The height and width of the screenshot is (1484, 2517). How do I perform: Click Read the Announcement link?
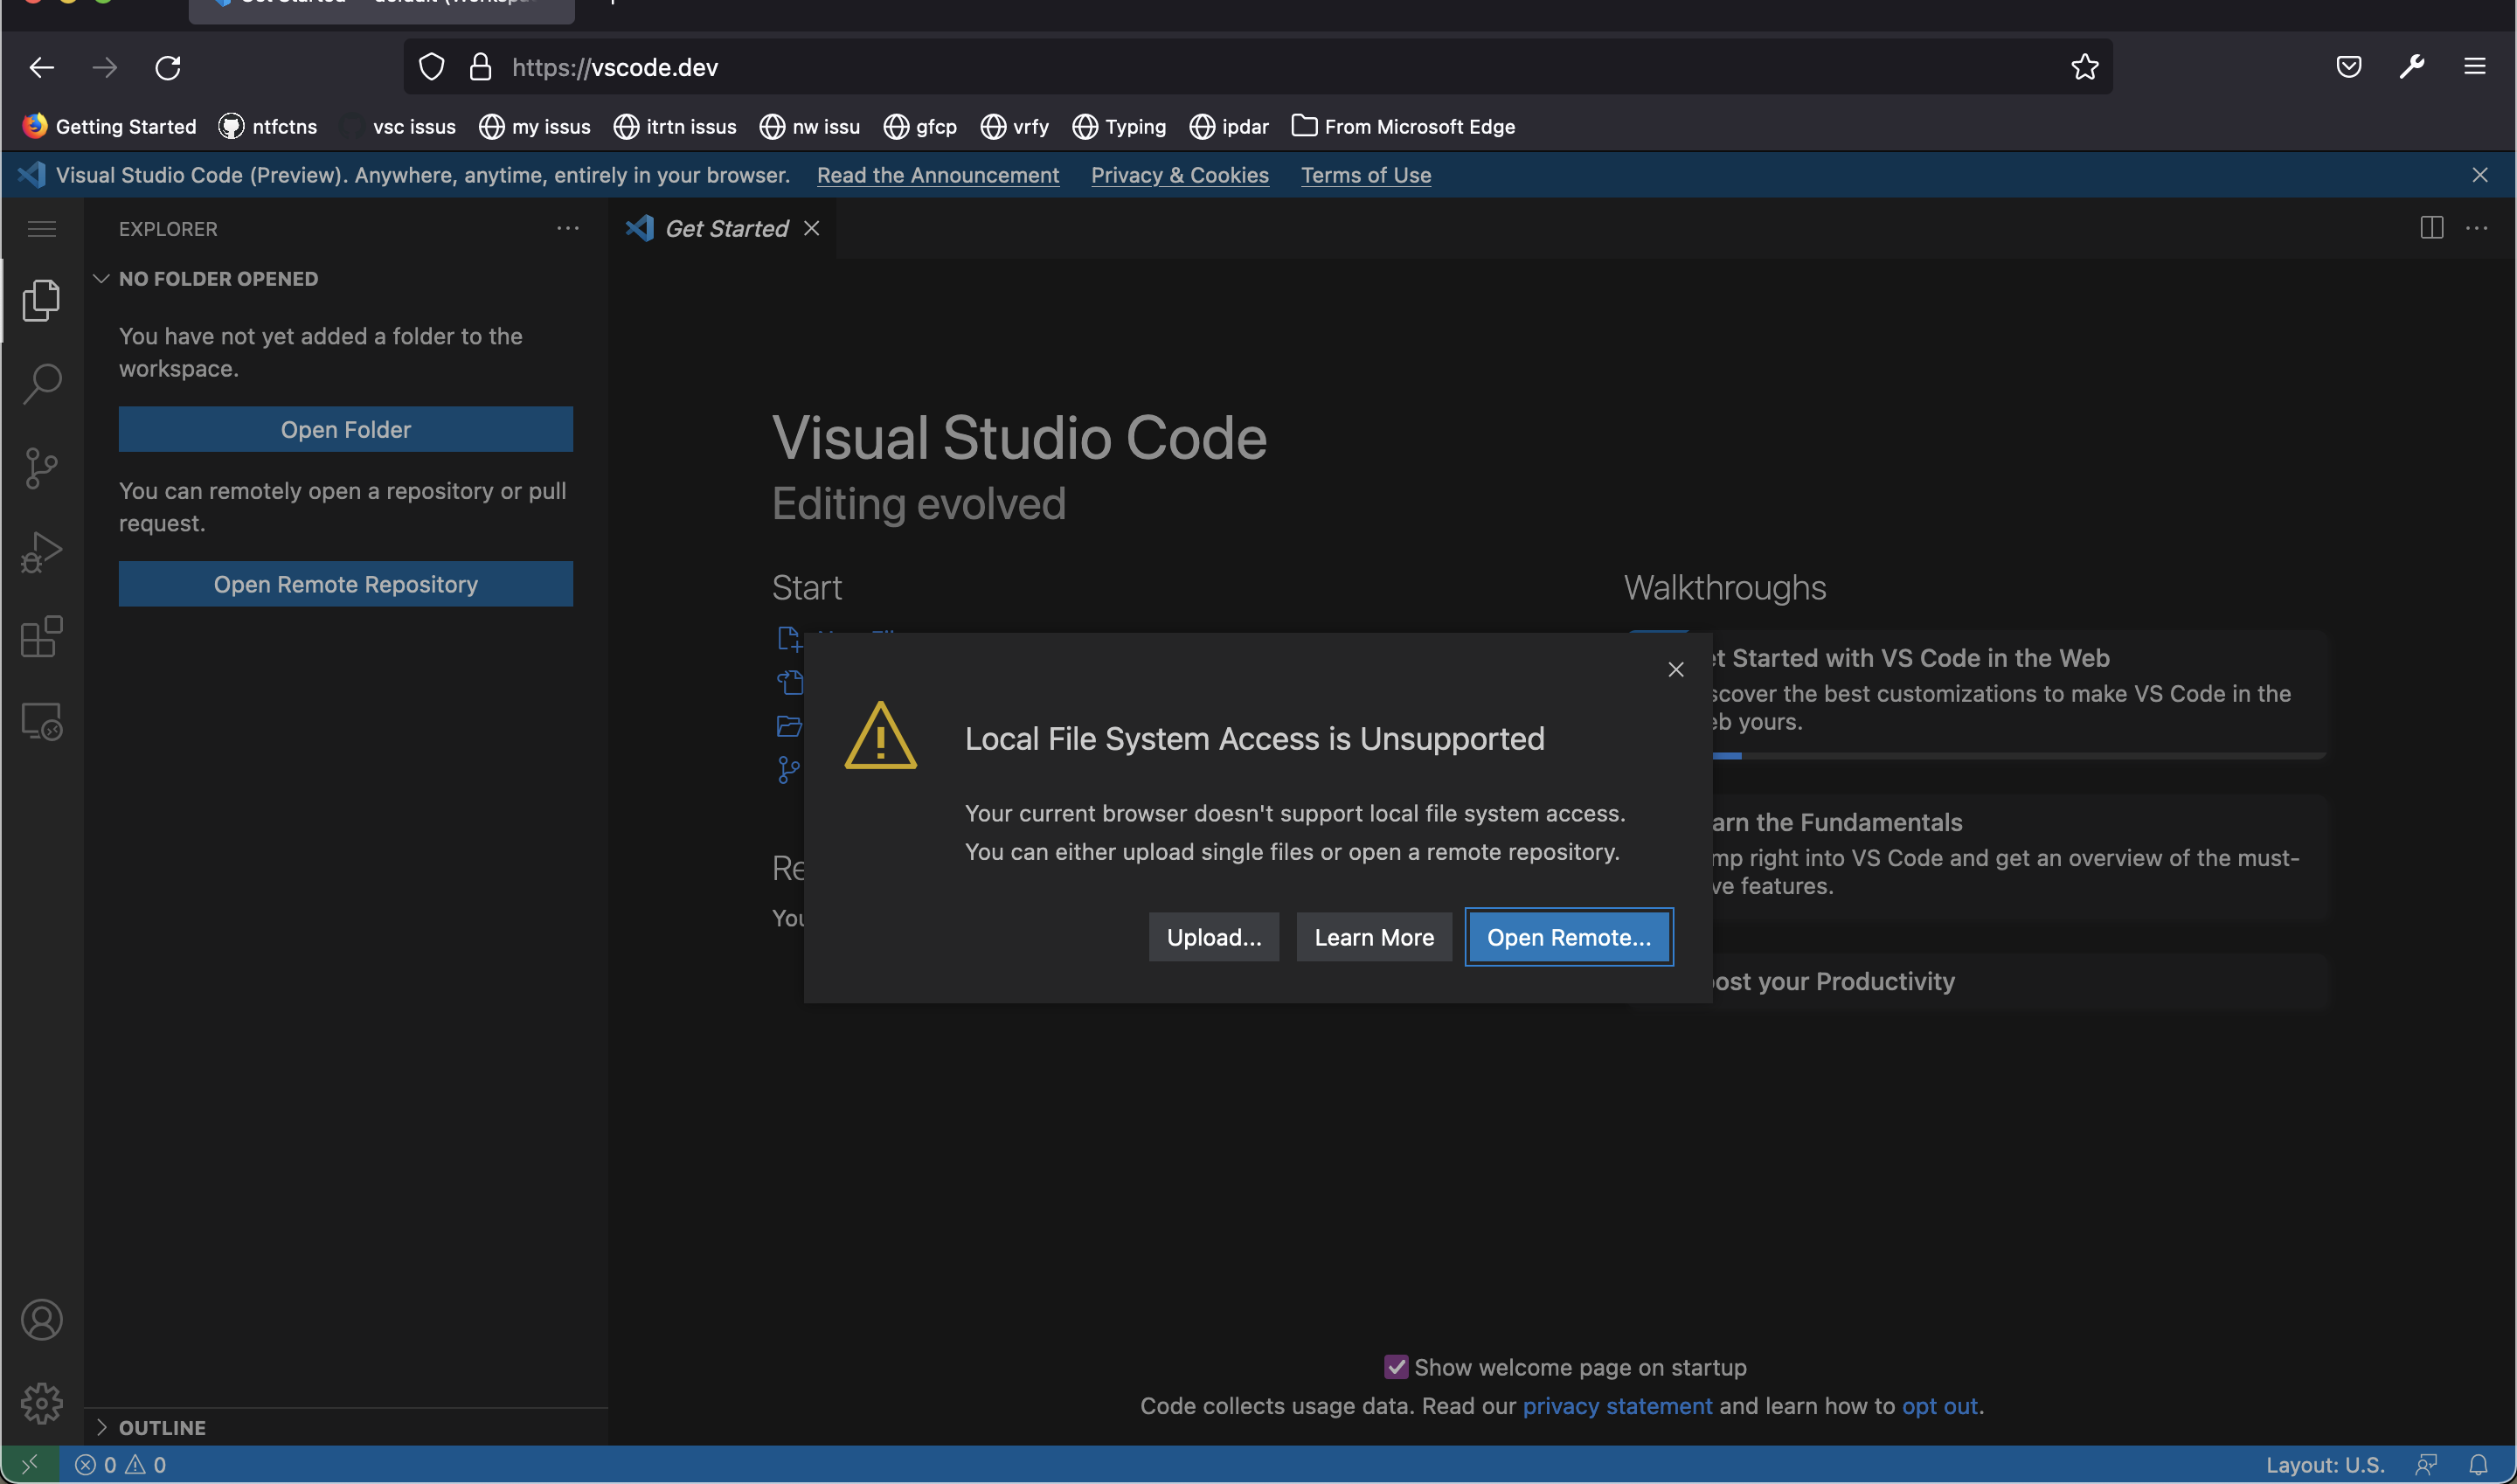(937, 175)
